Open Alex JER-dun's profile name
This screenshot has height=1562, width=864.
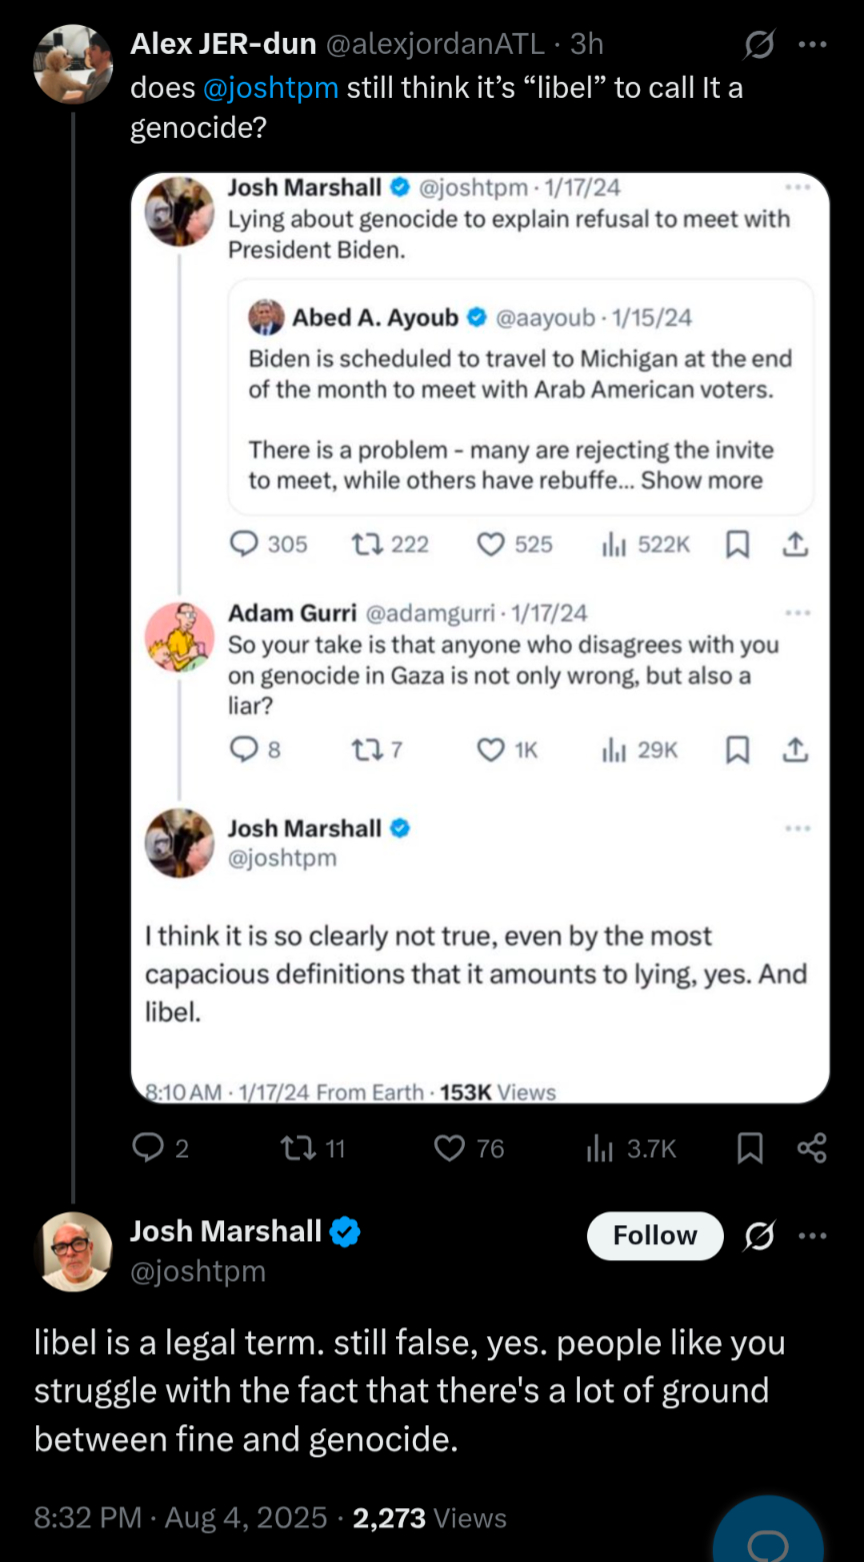click(x=223, y=44)
